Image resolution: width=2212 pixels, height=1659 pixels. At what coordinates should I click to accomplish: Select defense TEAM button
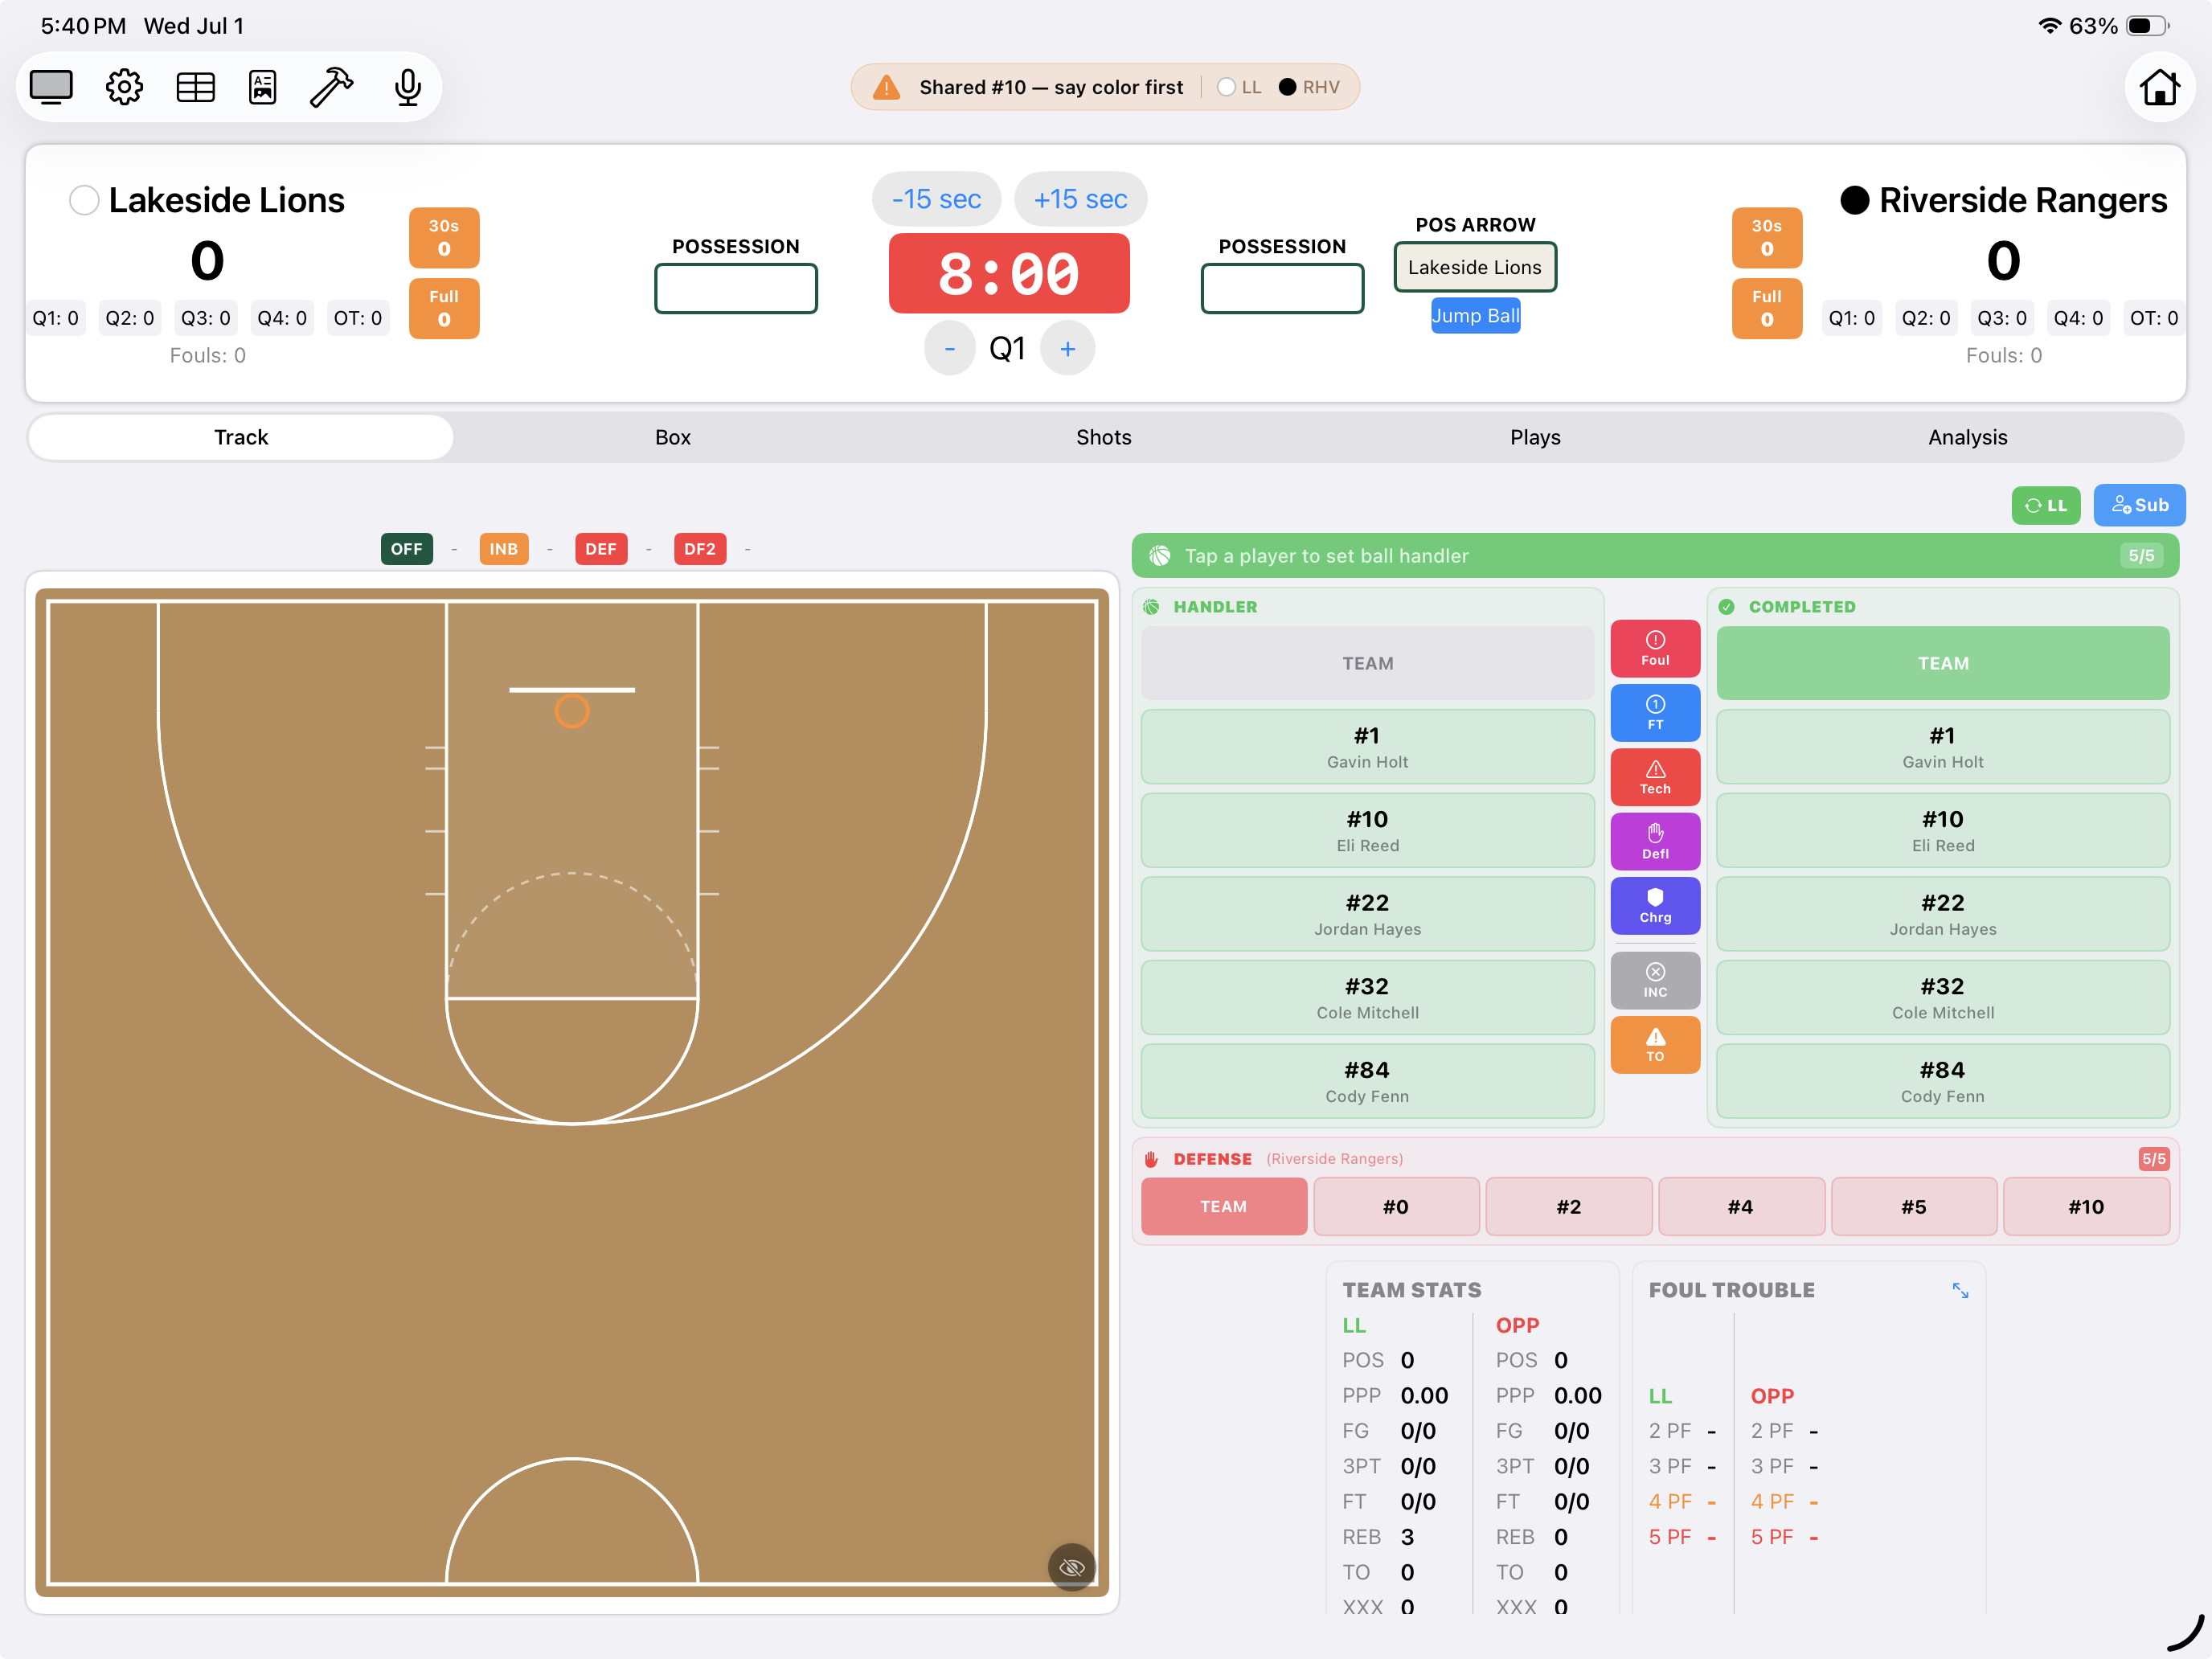pos(1223,1206)
